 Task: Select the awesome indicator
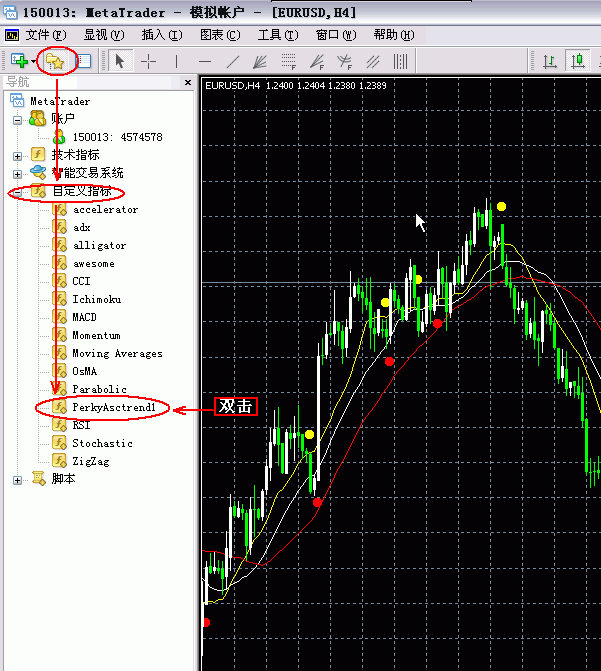tap(93, 263)
